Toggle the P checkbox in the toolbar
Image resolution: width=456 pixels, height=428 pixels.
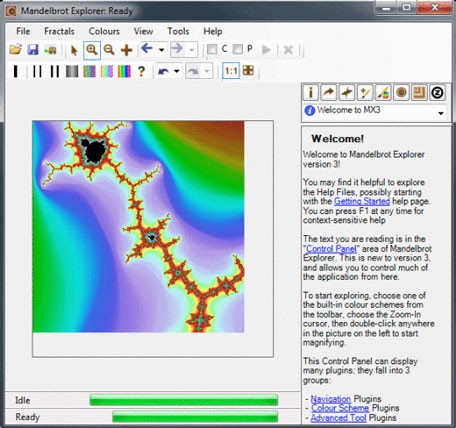(x=238, y=49)
